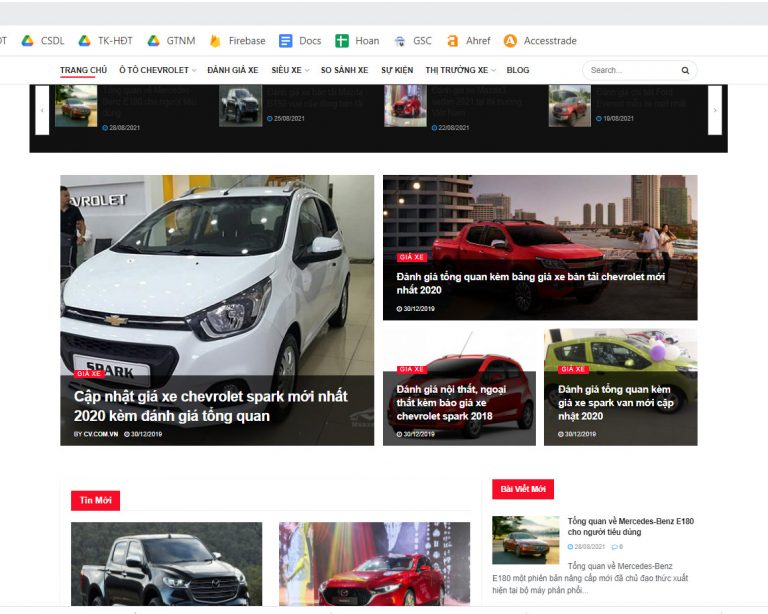Open the red Mazda showroom thumbnail

[375, 564]
